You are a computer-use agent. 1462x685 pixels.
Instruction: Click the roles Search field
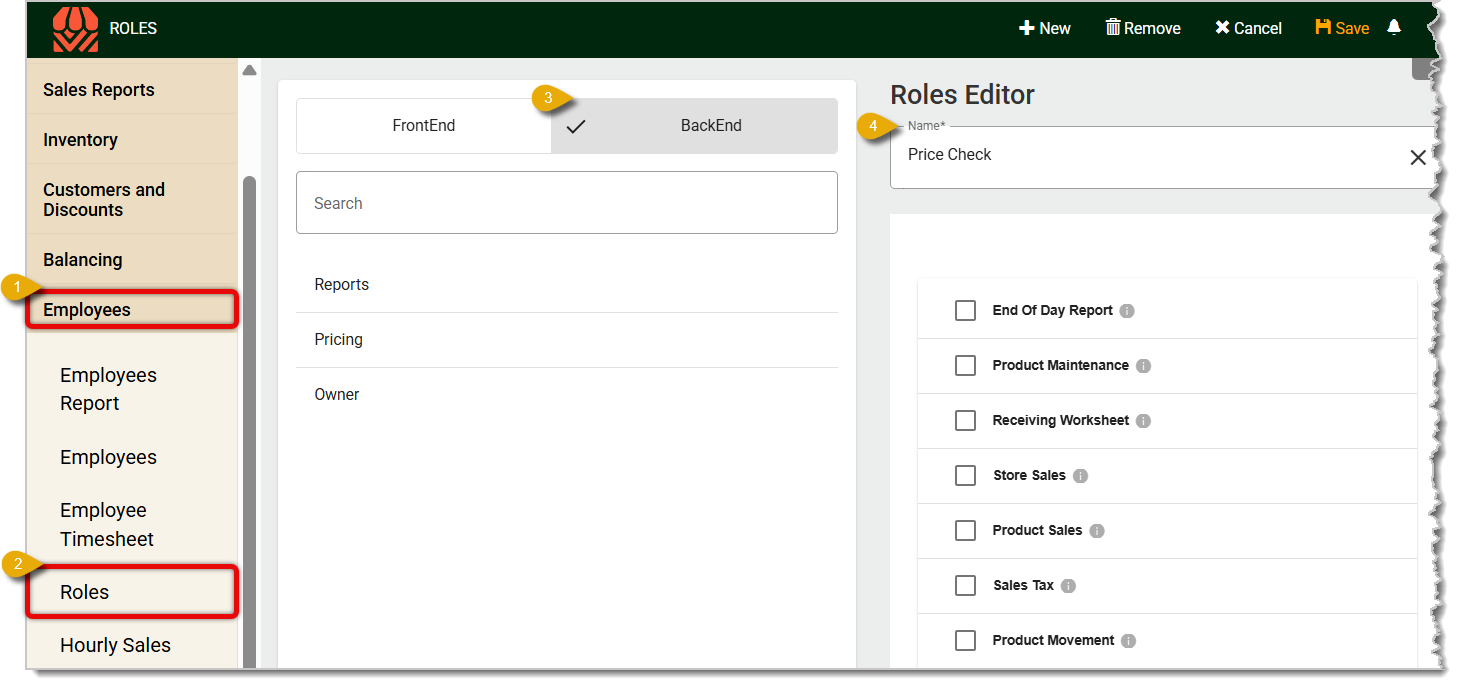point(567,203)
